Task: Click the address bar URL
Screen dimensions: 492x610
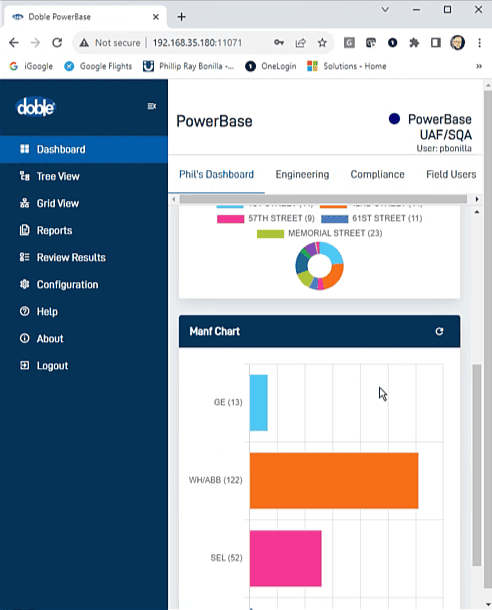Action: point(197,43)
